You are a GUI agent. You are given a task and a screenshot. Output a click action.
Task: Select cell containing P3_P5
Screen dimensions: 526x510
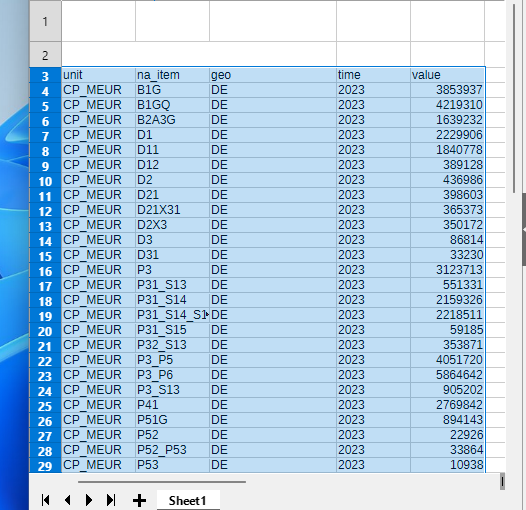172,360
